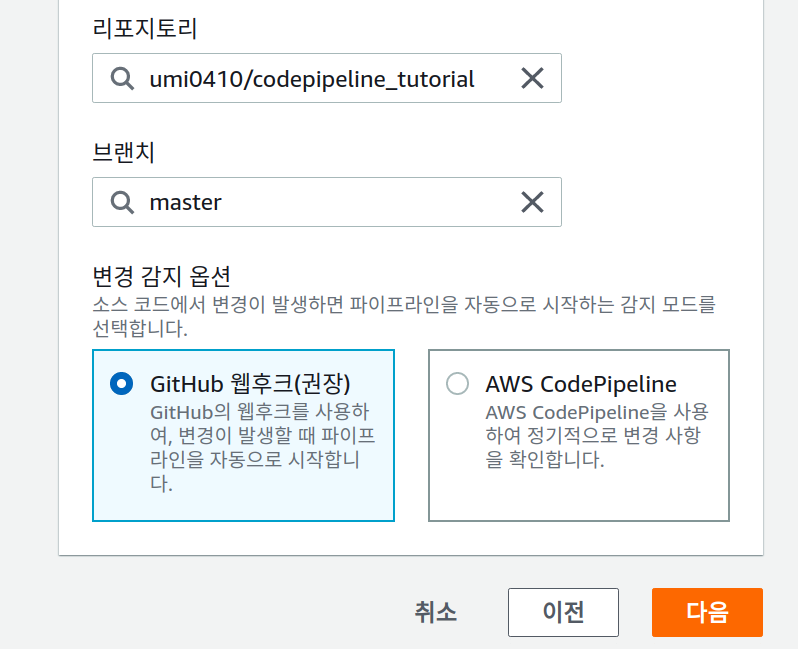The height and width of the screenshot is (649, 798).
Task: Click the search icon in the branch field
Action: [122, 203]
